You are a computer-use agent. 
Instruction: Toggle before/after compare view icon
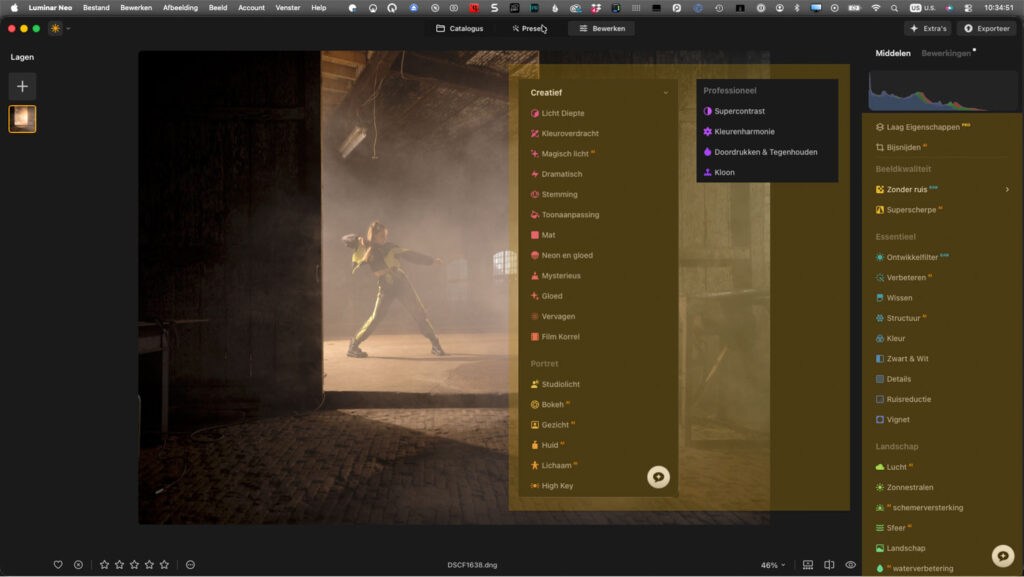coord(829,565)
